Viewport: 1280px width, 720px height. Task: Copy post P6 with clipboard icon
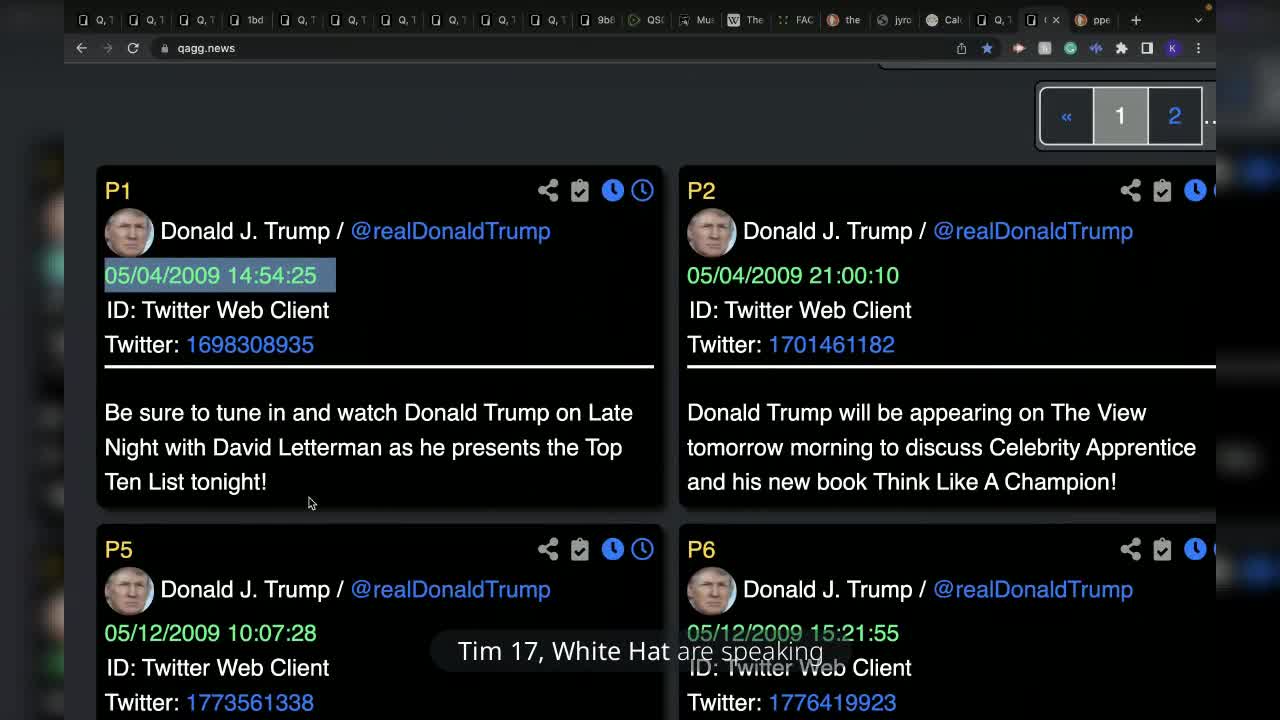[x=1162, y=549]
